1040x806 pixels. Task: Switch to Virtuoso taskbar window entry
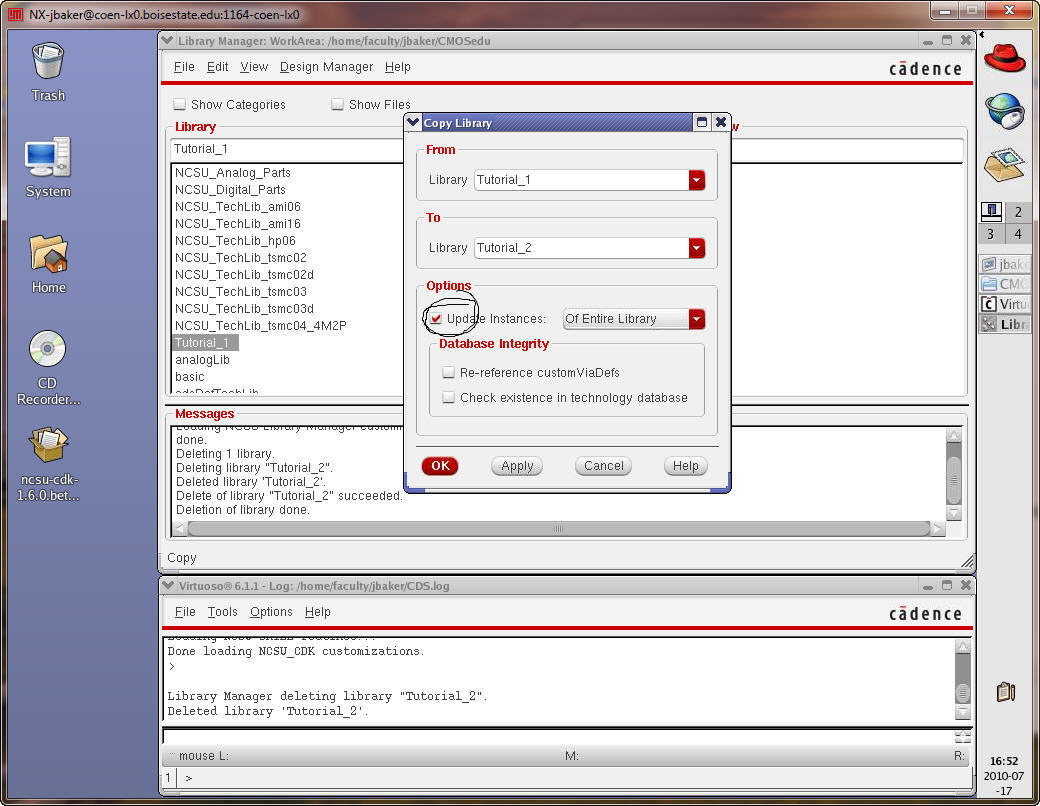pyautogui.click(x=1005, y=304)
